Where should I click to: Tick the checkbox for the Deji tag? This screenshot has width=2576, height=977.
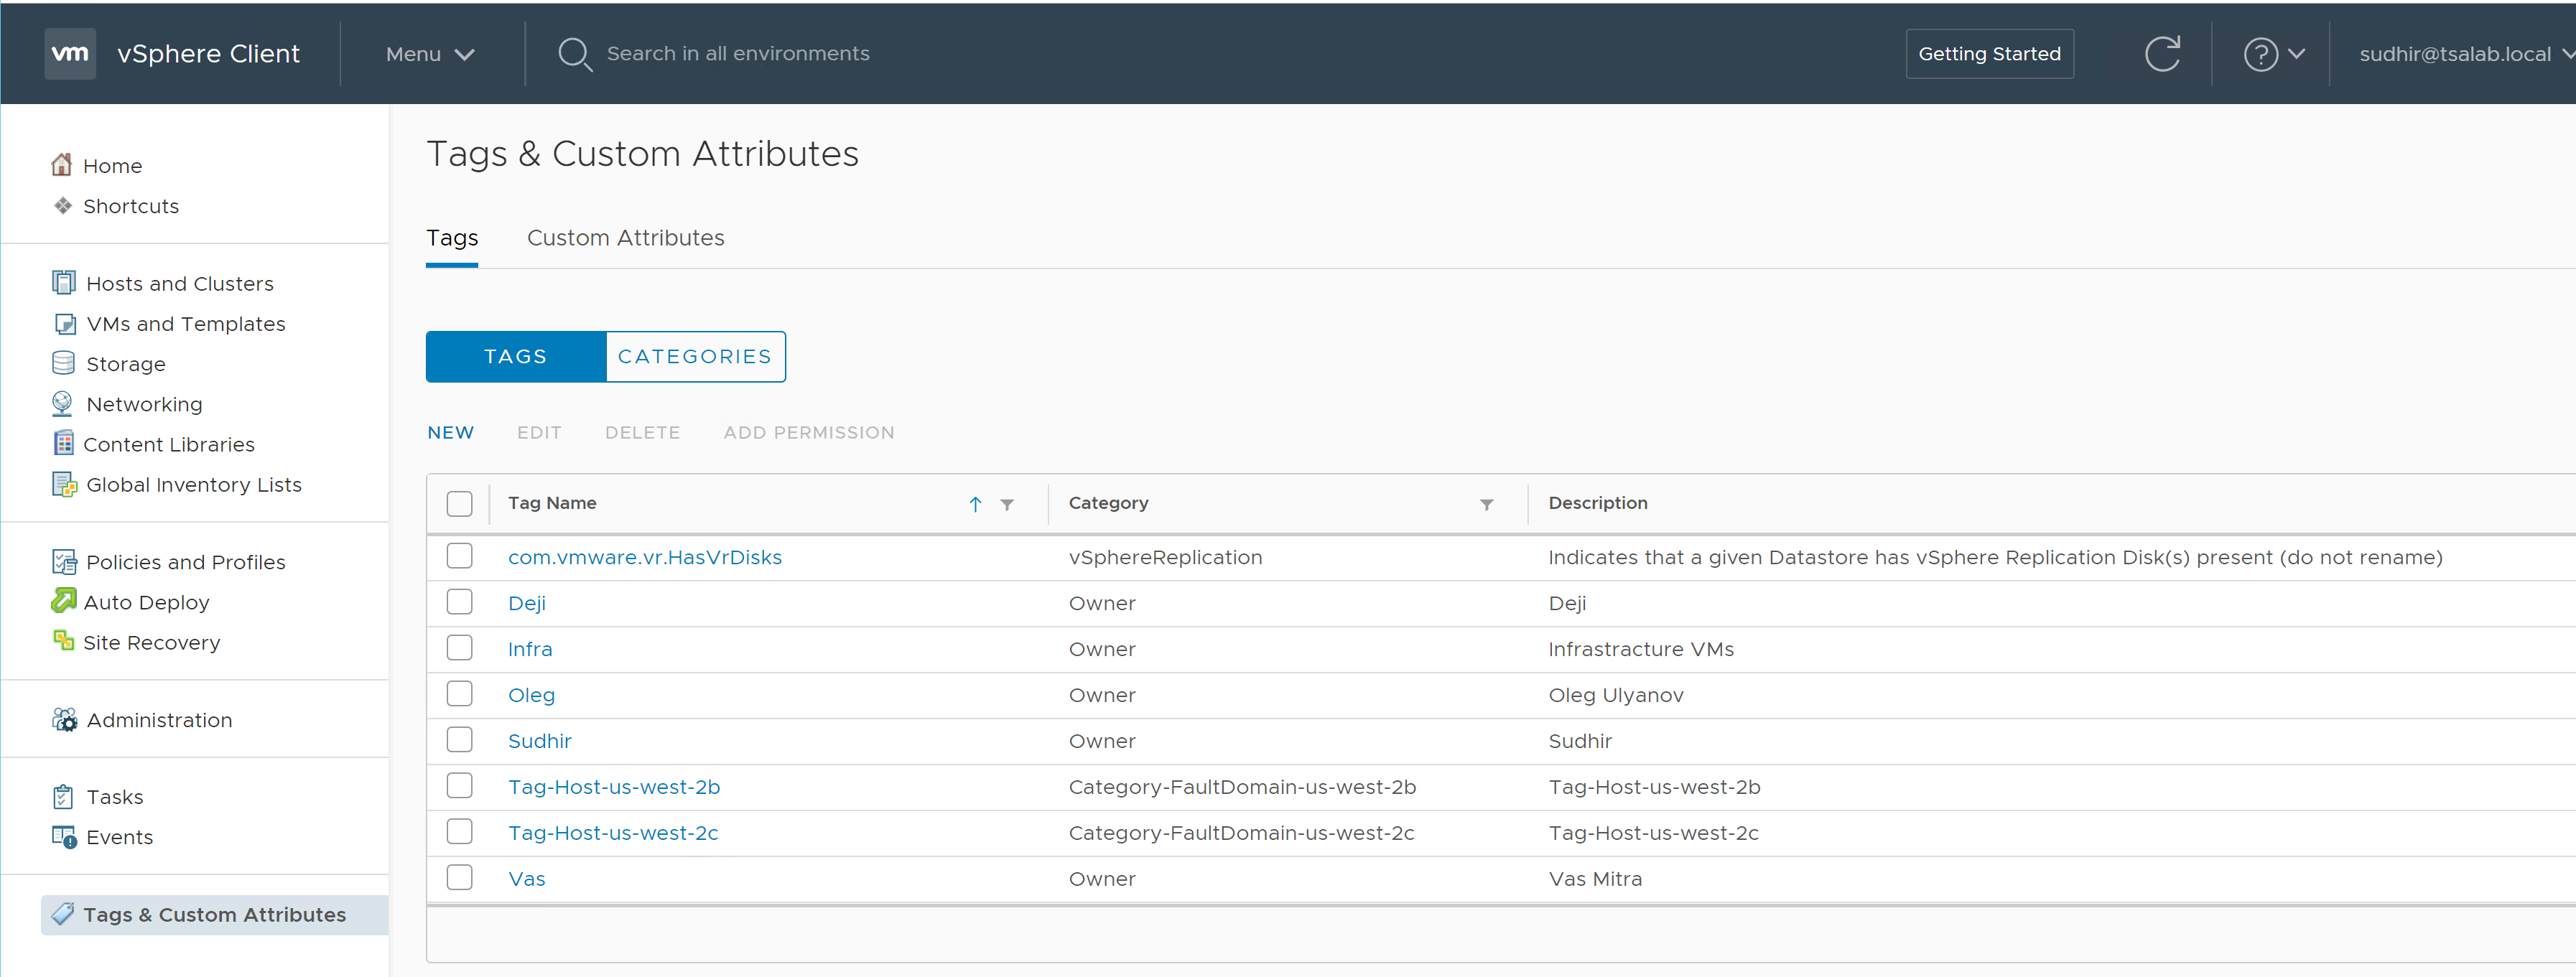click(459, 602)
